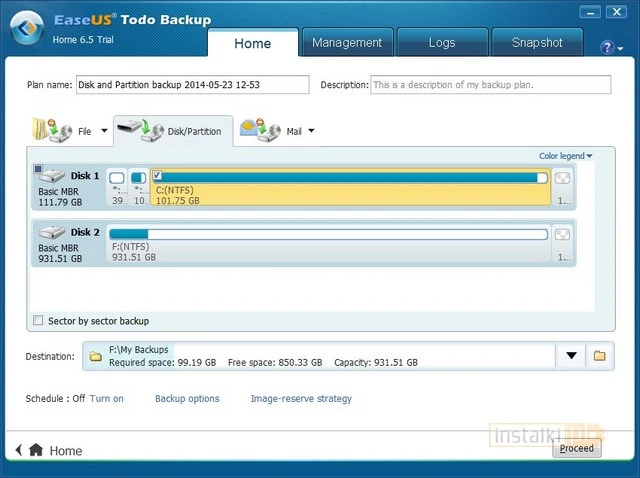
Task: Click the C: partition usage bar
Action: [x=350, y=178]
